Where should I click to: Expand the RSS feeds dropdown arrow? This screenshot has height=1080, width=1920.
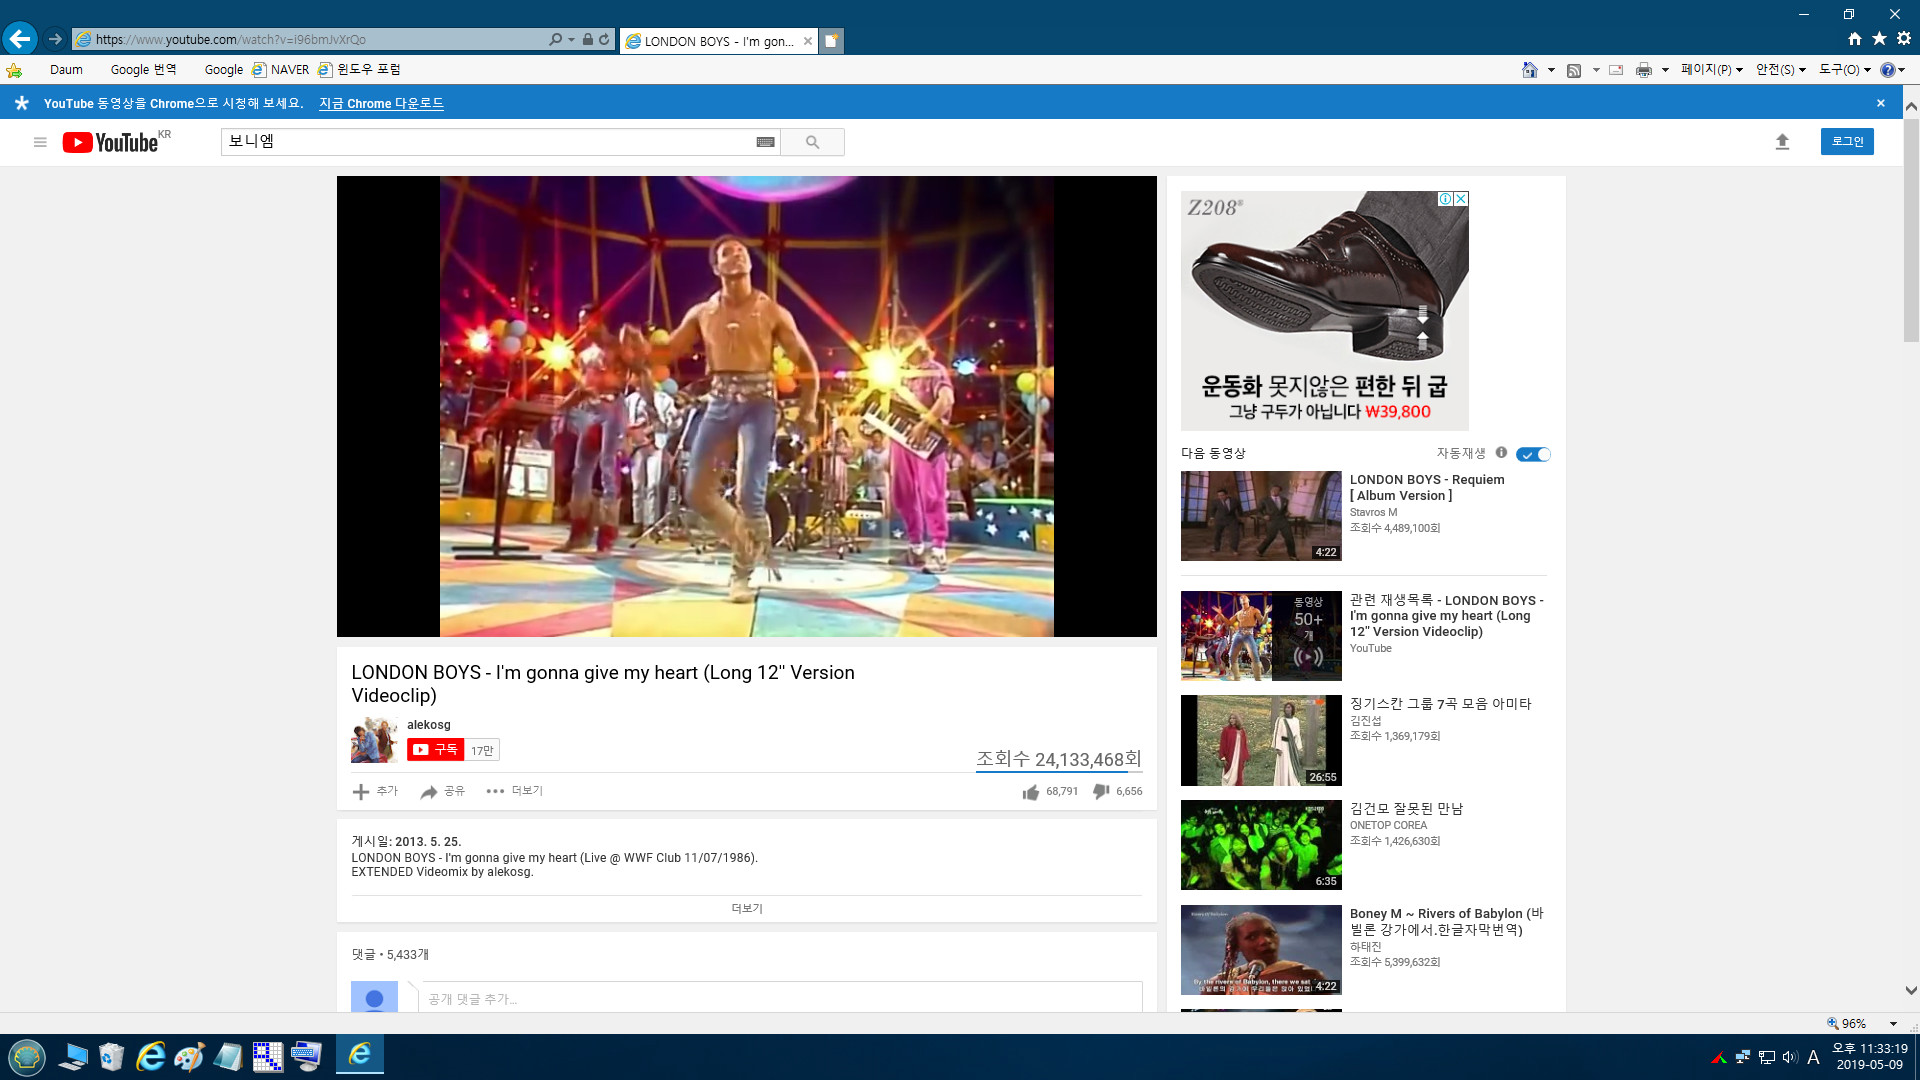tap(1596, 70)
